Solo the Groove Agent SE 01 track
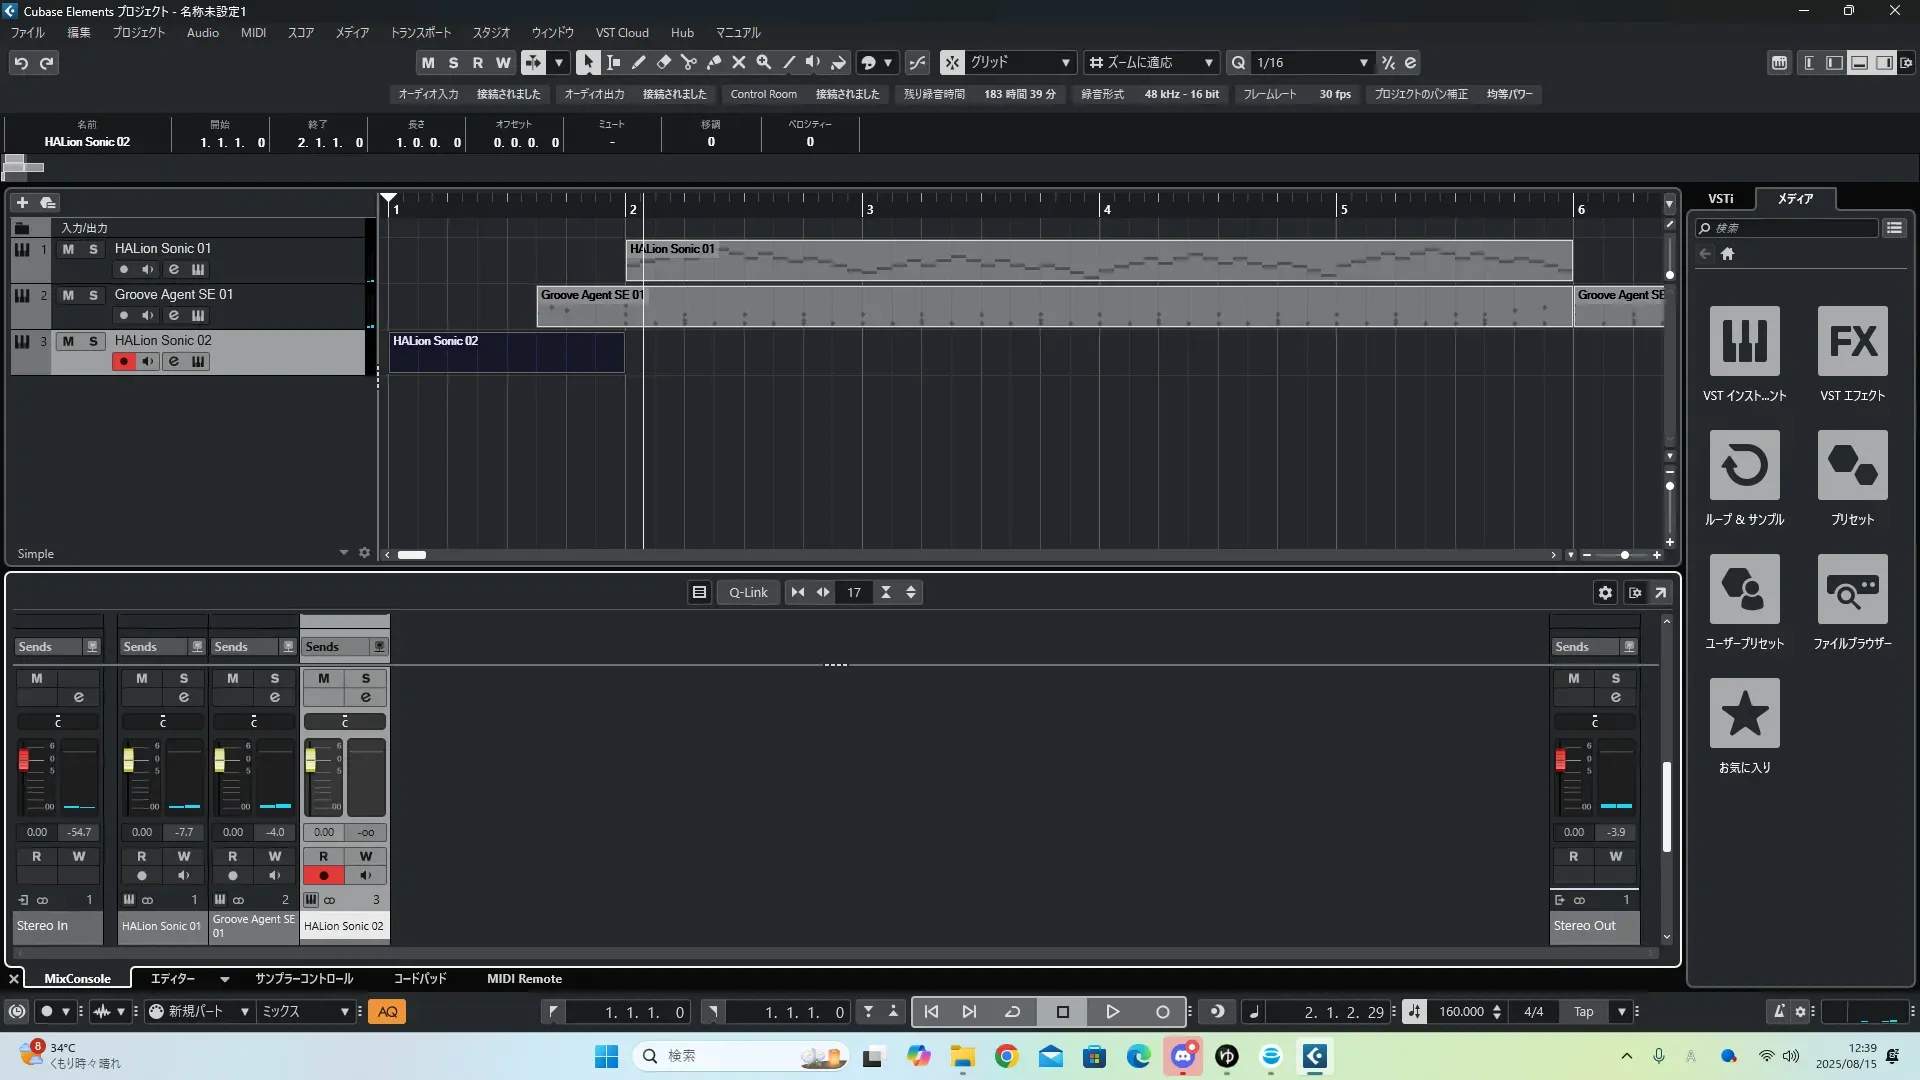1920x1080 pixels. coord(93,295)
